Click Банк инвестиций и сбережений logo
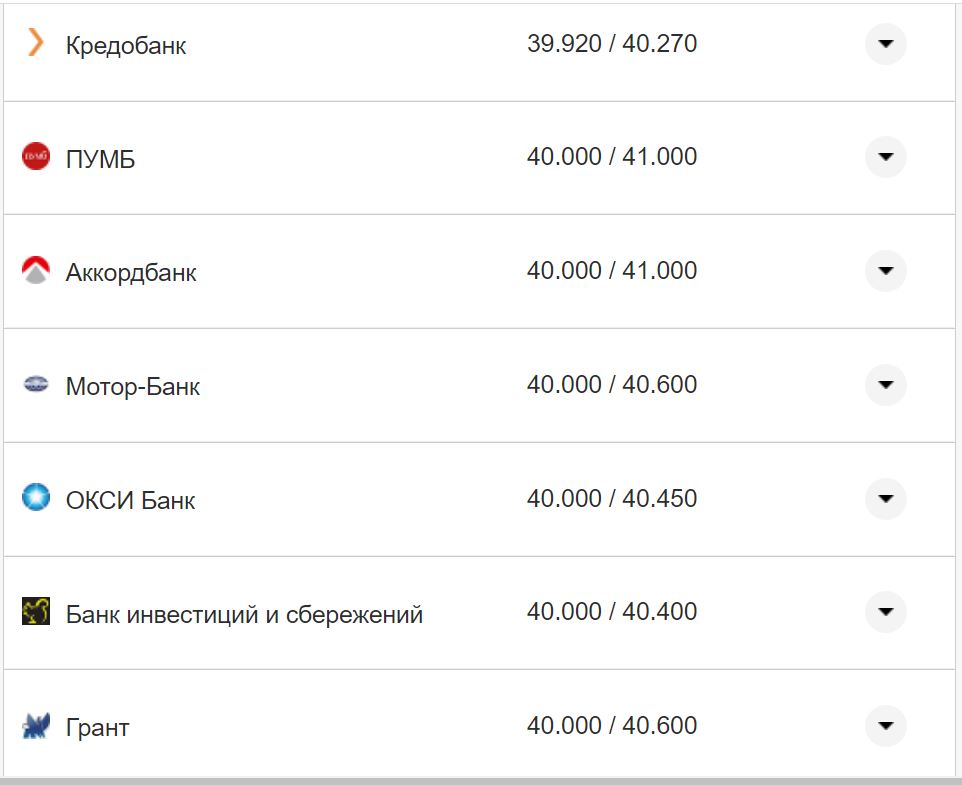This screenshot has width=962, height=785. click(x=36, y=611)
